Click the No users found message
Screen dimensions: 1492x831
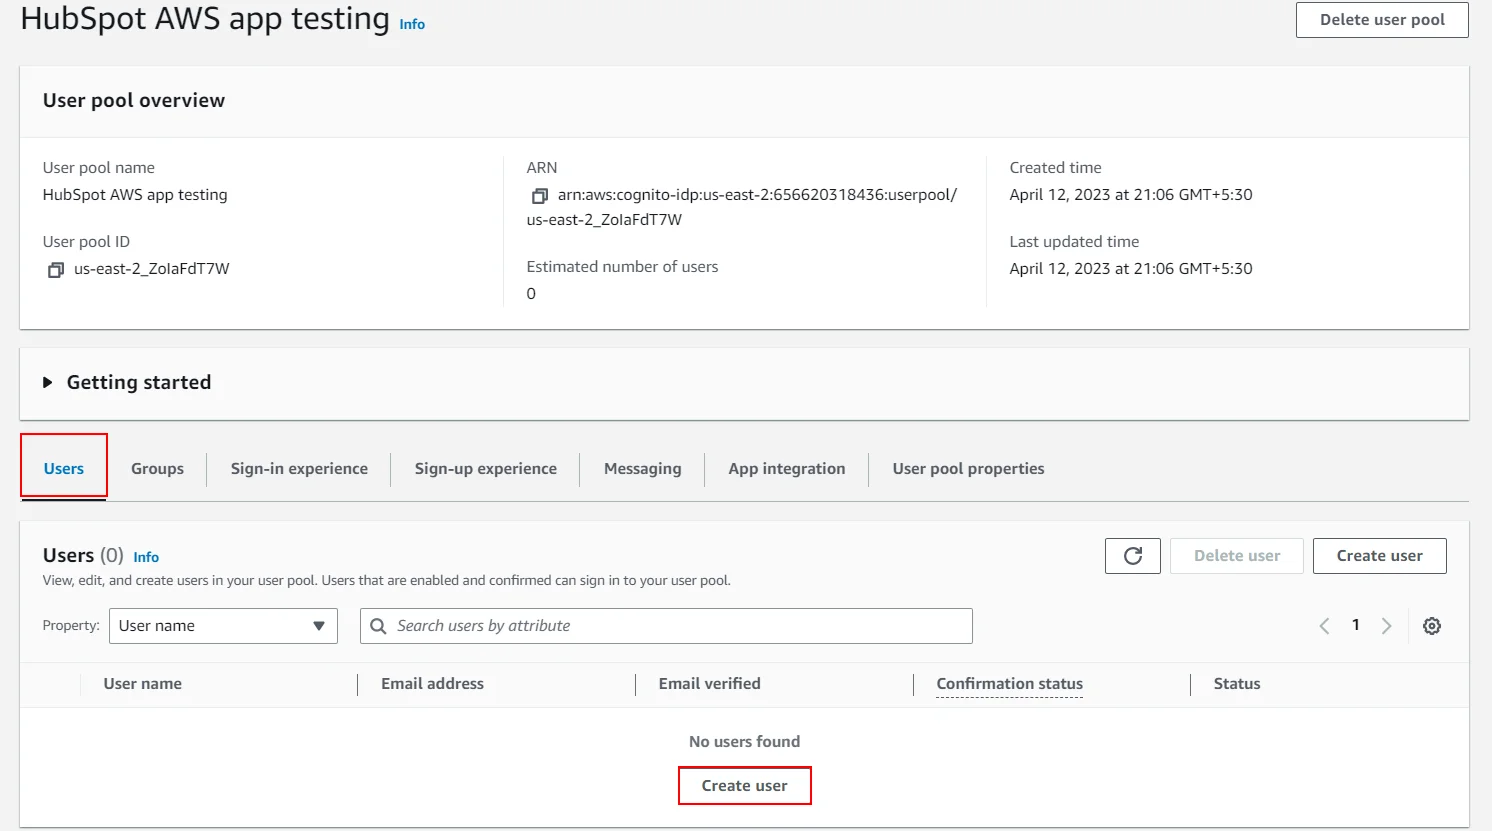745,742
